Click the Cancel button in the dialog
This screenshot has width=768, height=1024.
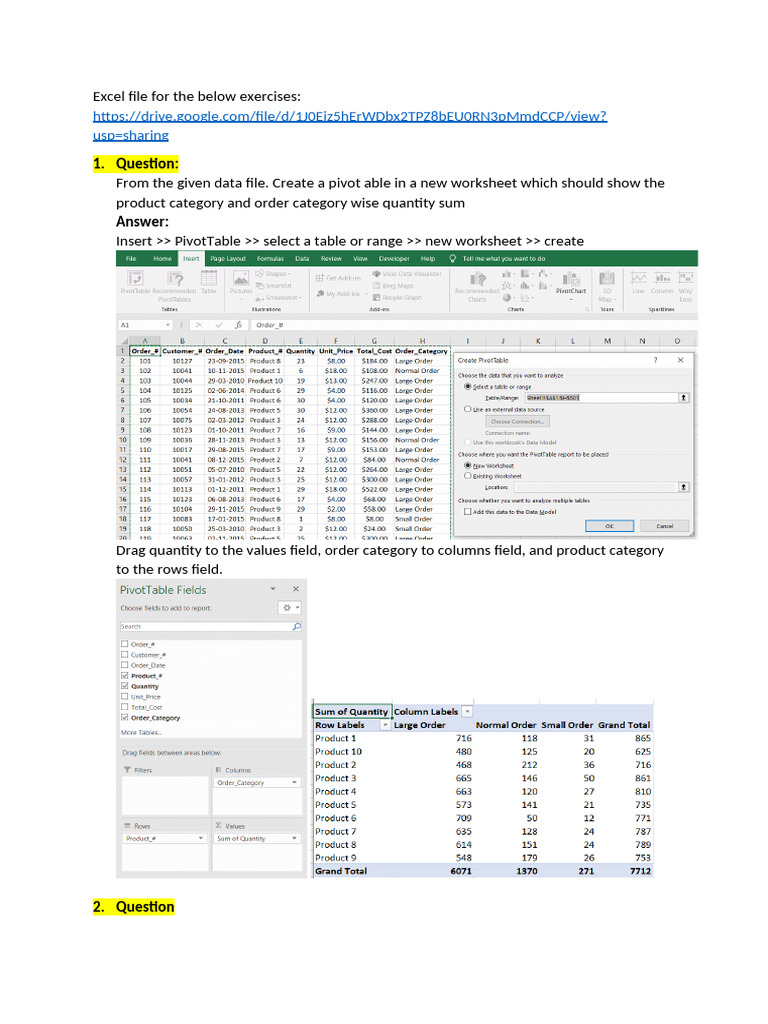[x=663, y=526]
